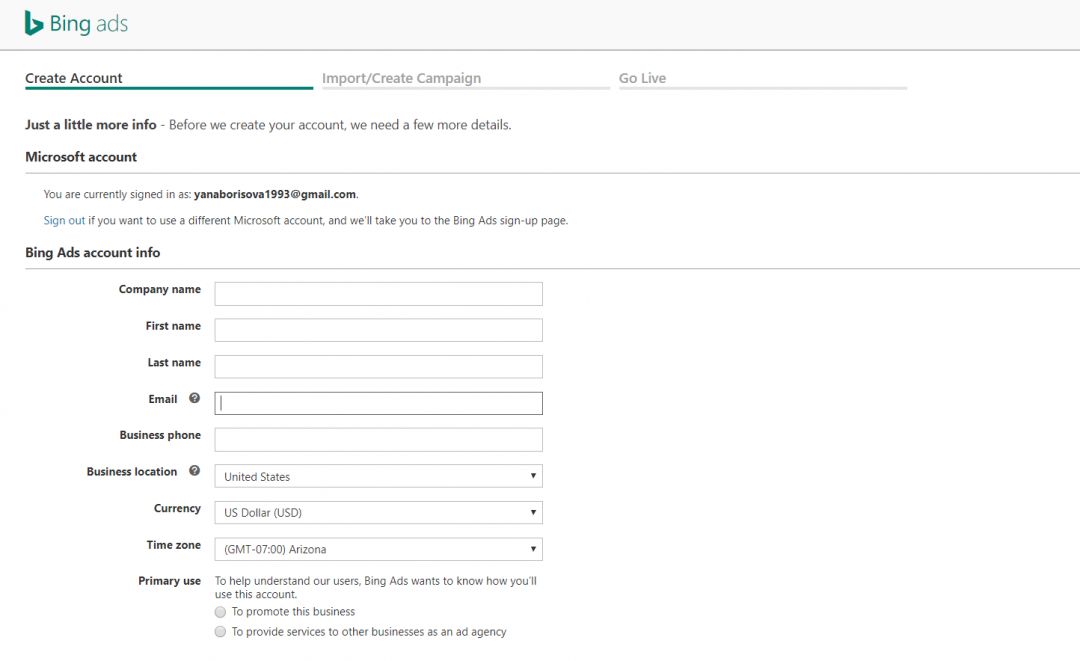The width and height of the screenshot is (1080, 661).
Task: Focus the Company name field
Action: click(378, 294)
